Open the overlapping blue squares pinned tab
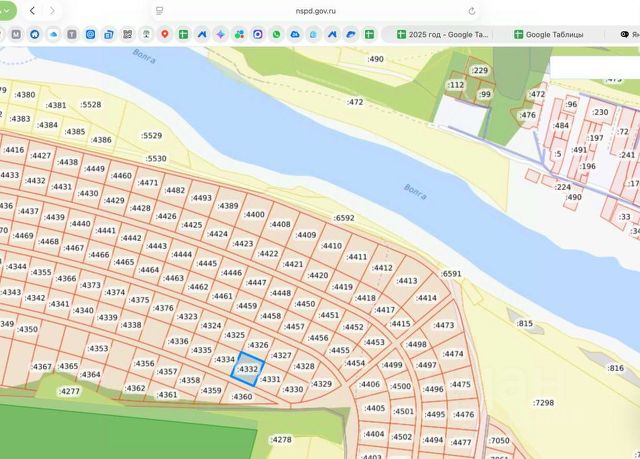640x459 pixels. (109, 35)
